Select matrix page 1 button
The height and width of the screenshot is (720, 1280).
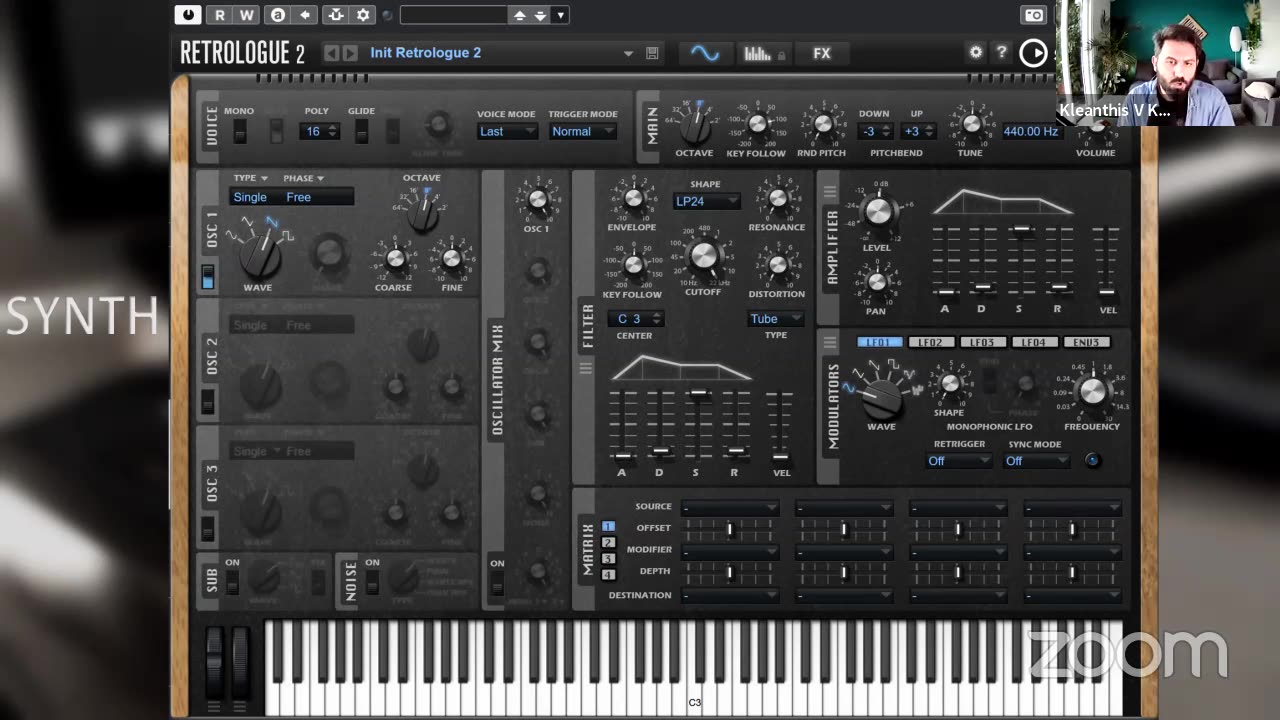[x=608, y=526]
